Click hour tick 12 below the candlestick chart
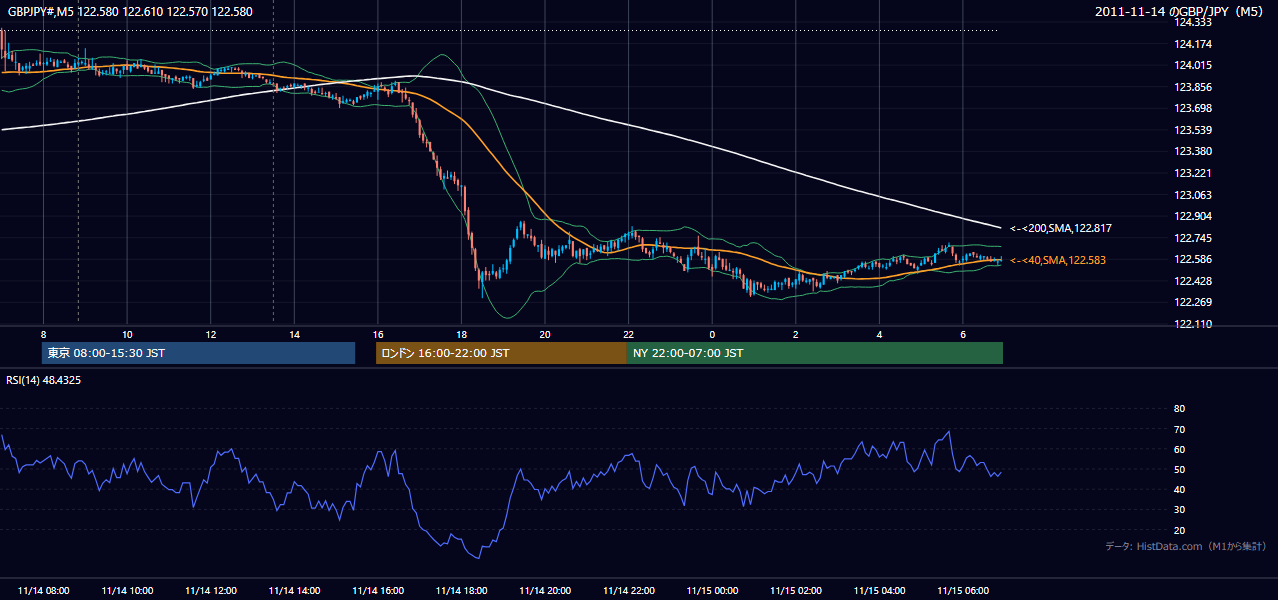The image size is (1278, 600). 211,334
